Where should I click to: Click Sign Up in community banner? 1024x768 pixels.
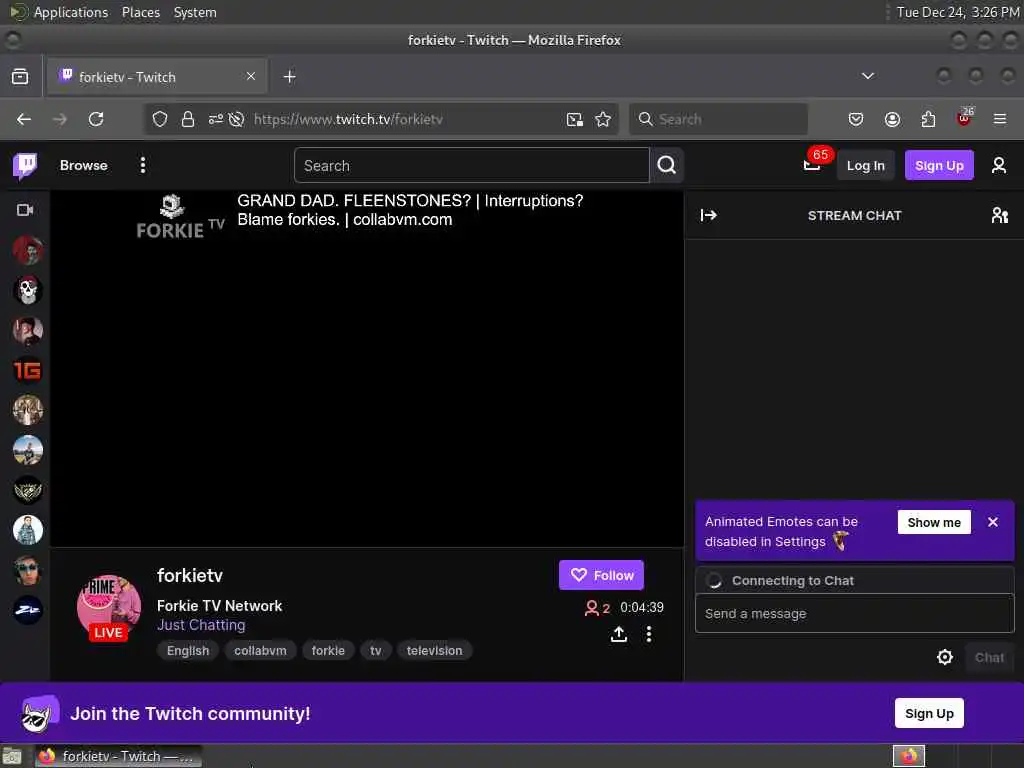click(929, 713)
